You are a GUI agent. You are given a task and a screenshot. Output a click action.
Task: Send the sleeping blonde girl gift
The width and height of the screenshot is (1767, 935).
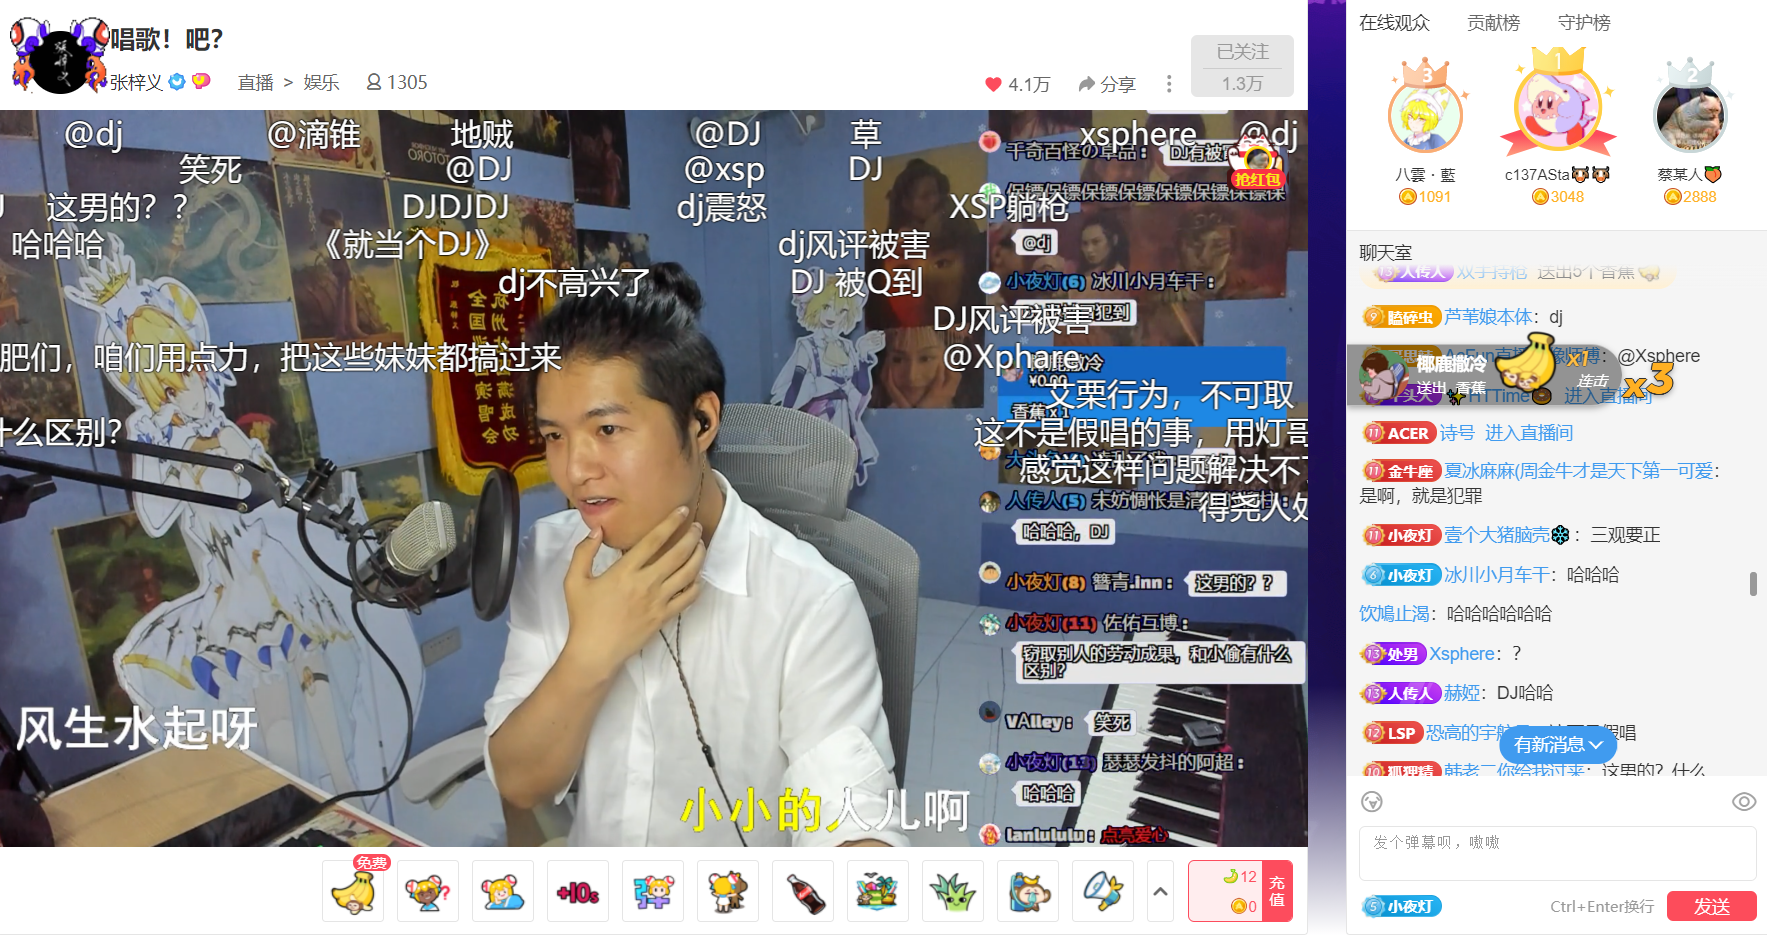503,890
